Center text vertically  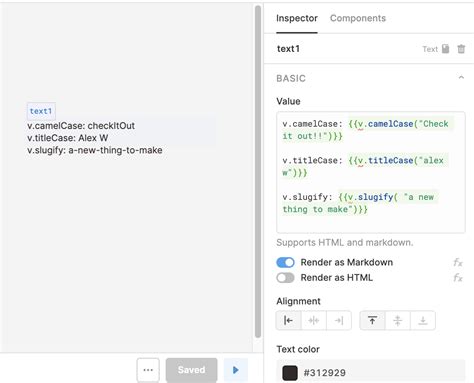pyautogui.click(x=398, y=320)
